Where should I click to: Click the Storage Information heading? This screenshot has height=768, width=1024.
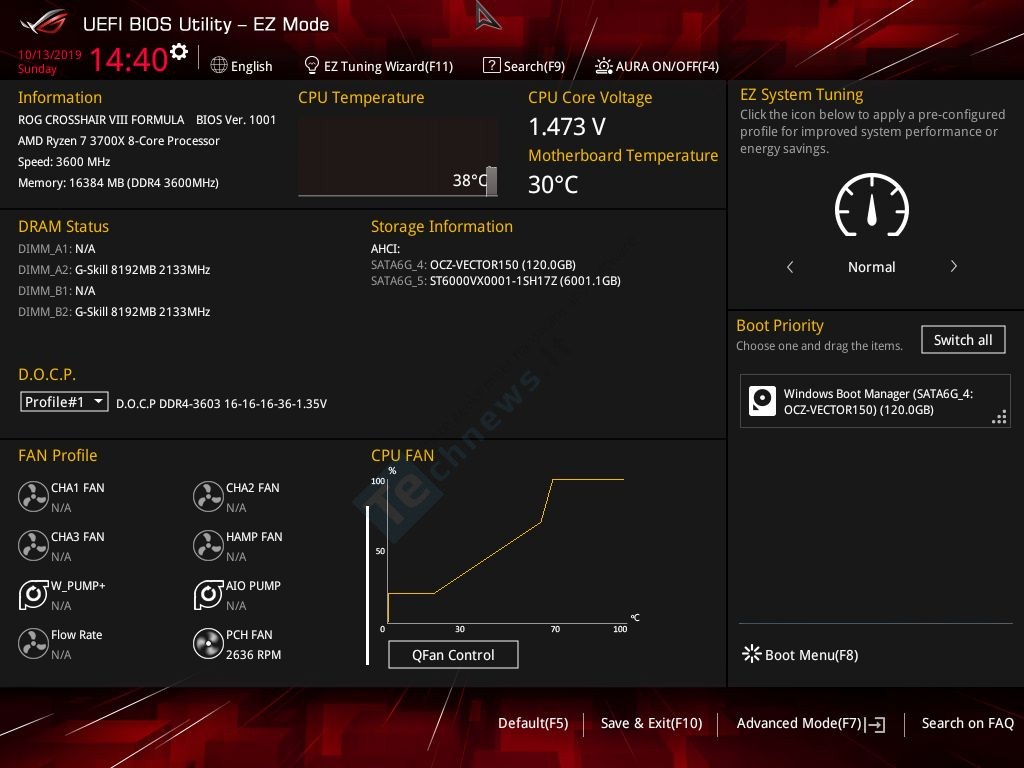click(442, 226)
